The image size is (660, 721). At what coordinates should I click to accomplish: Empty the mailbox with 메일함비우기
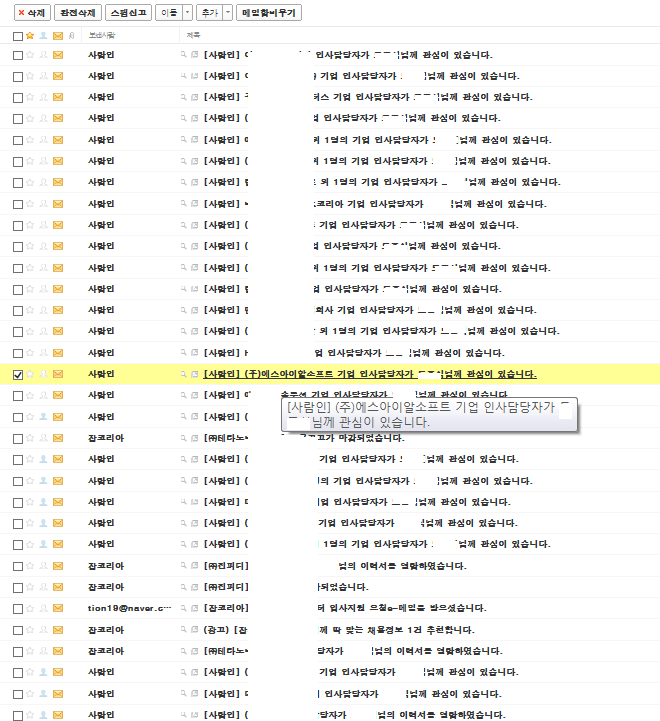click(269, 13)
